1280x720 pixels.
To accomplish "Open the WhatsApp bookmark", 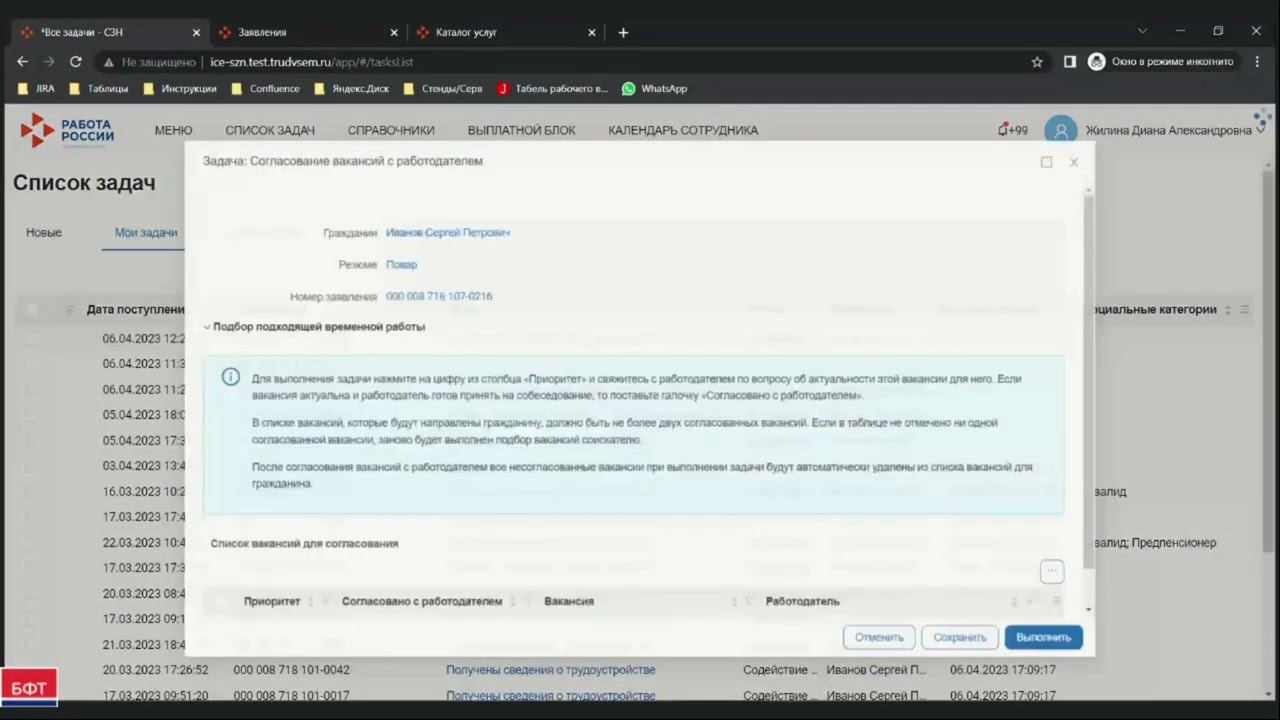I will pos(654,89).
